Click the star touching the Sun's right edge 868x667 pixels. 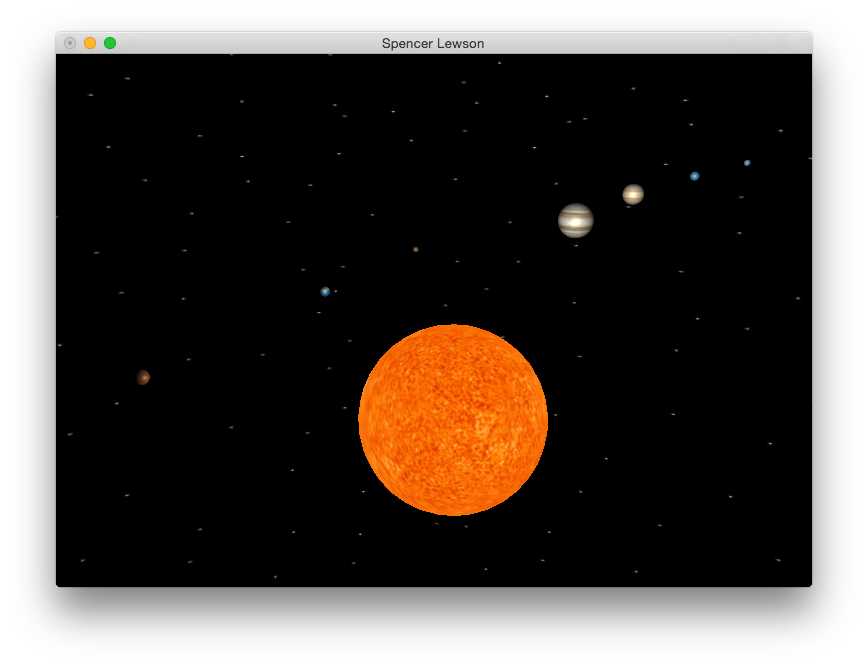click(x=555, y=415)
